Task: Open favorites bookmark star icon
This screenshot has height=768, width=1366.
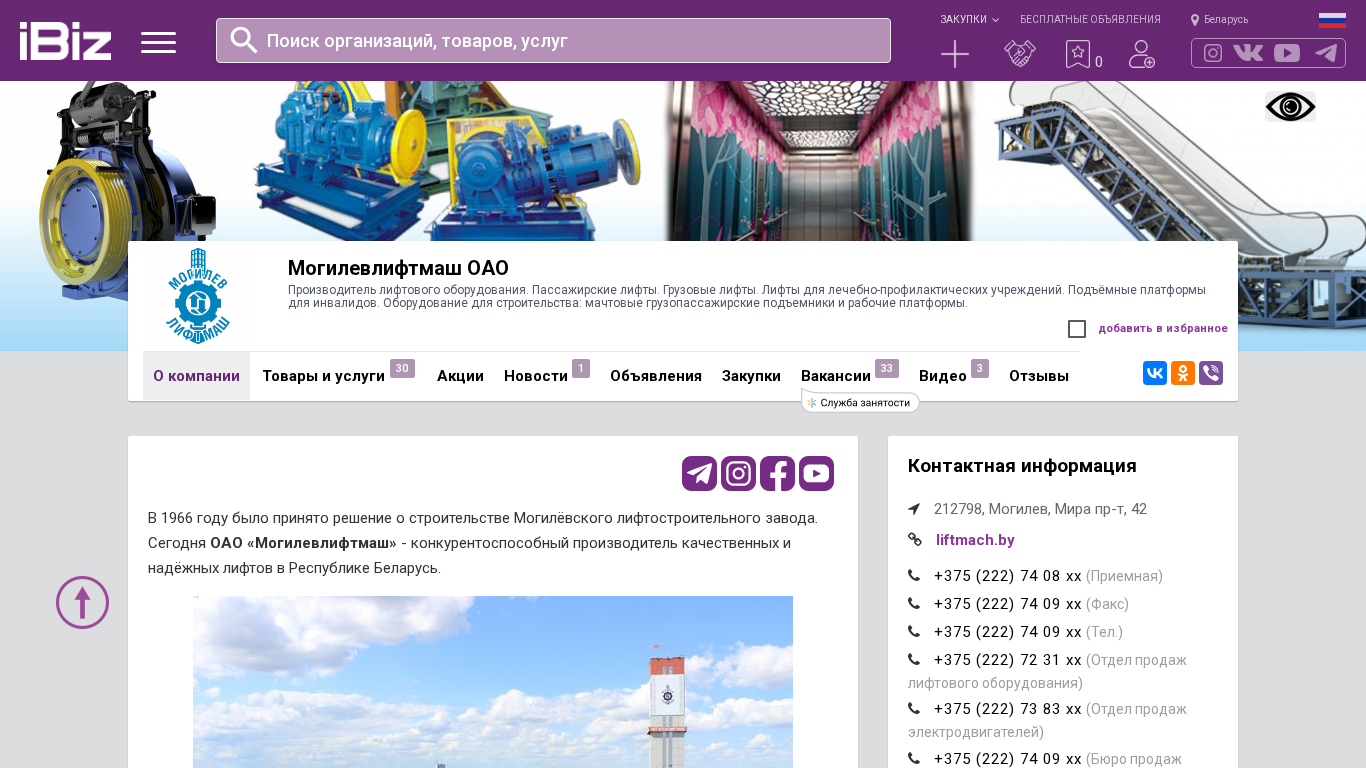Action: pyautogui.click(x=1078, y=54)
